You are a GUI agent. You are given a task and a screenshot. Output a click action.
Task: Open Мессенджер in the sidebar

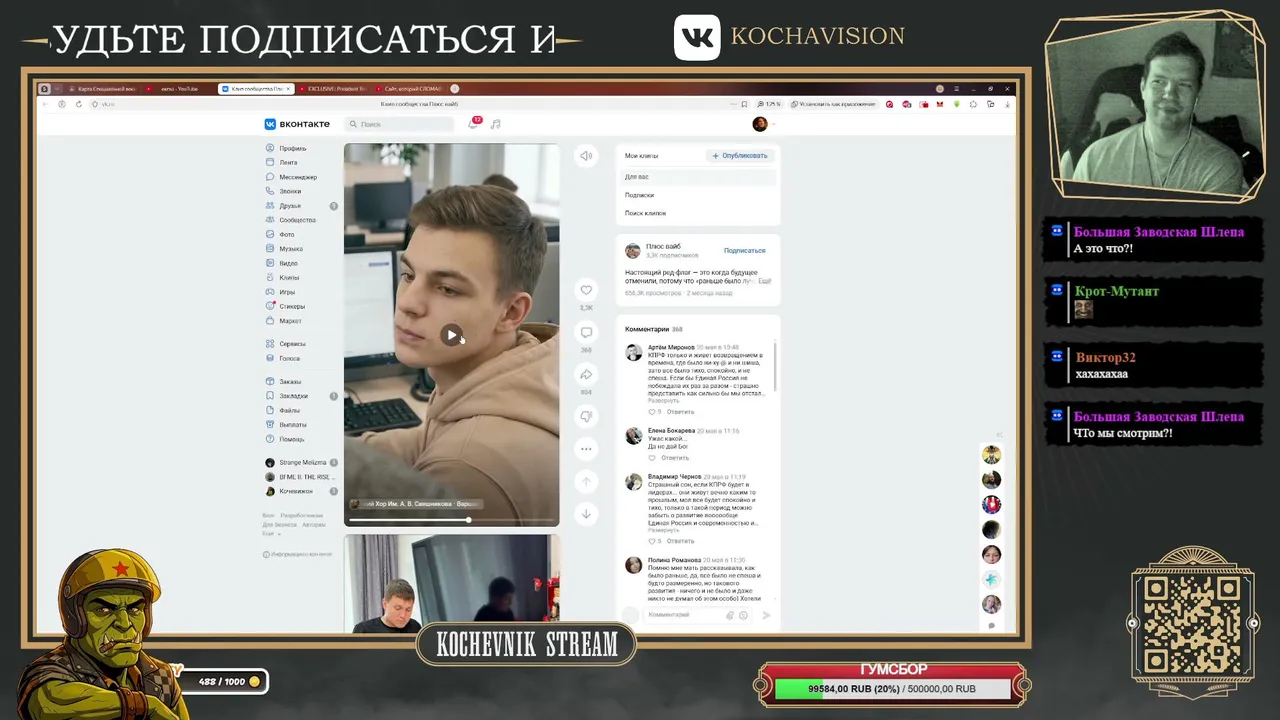click(297, 177)
